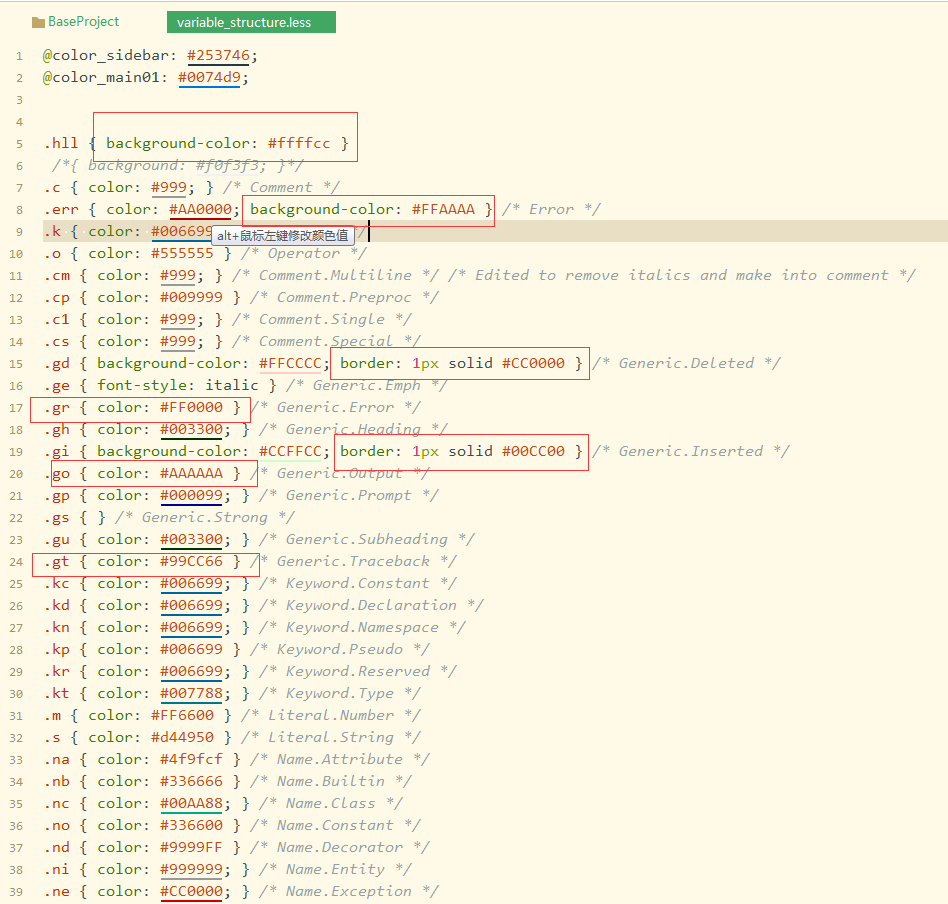Click line number 24 in the gutter
Image resolution: width=948 pixels, height=904 pixels.
[x=16, y=562]
